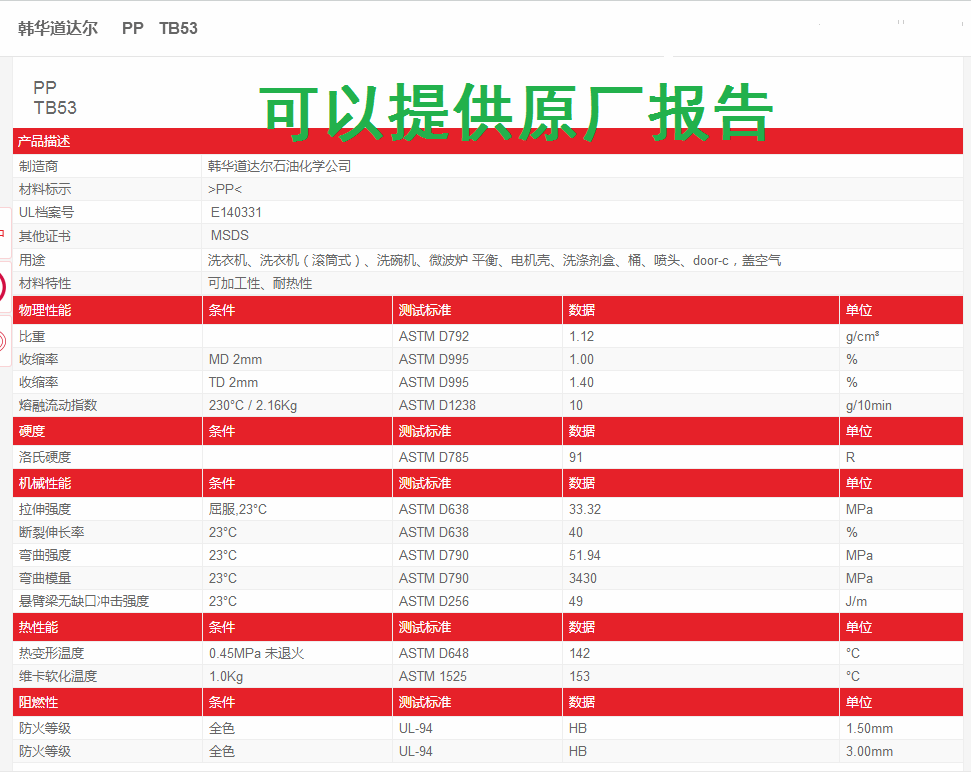Click the 材料特性 row label

coord(45,284)
